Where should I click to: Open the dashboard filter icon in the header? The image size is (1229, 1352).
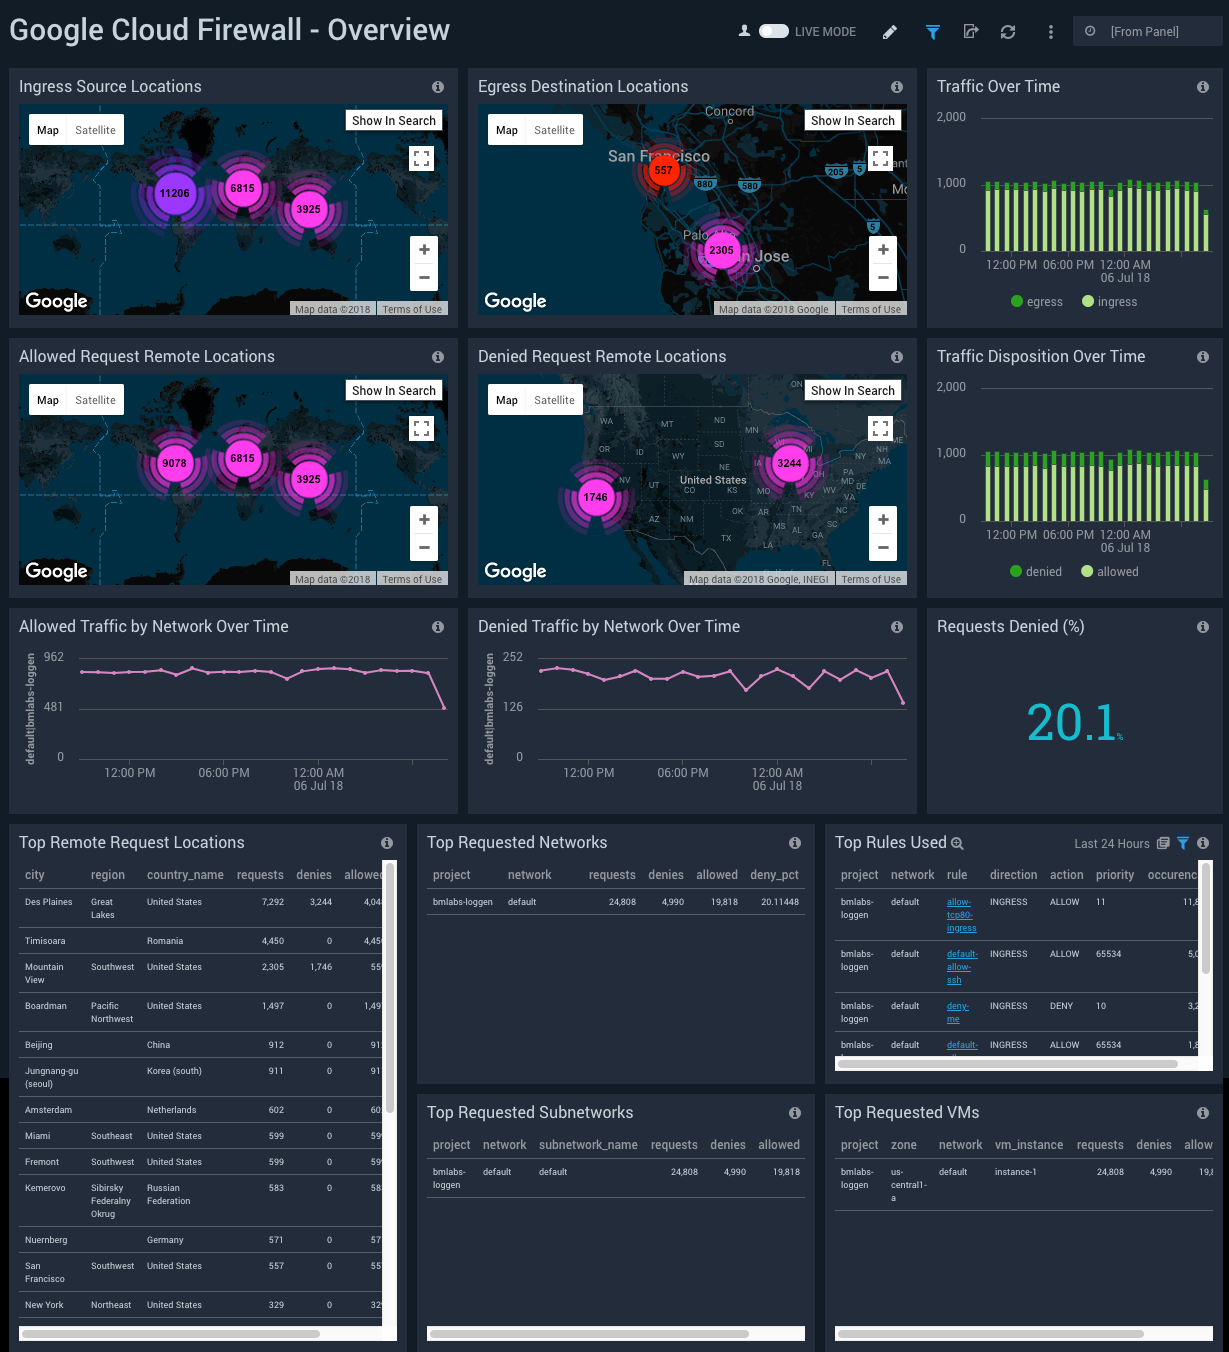pyautogui.click(x=932, y=31)
